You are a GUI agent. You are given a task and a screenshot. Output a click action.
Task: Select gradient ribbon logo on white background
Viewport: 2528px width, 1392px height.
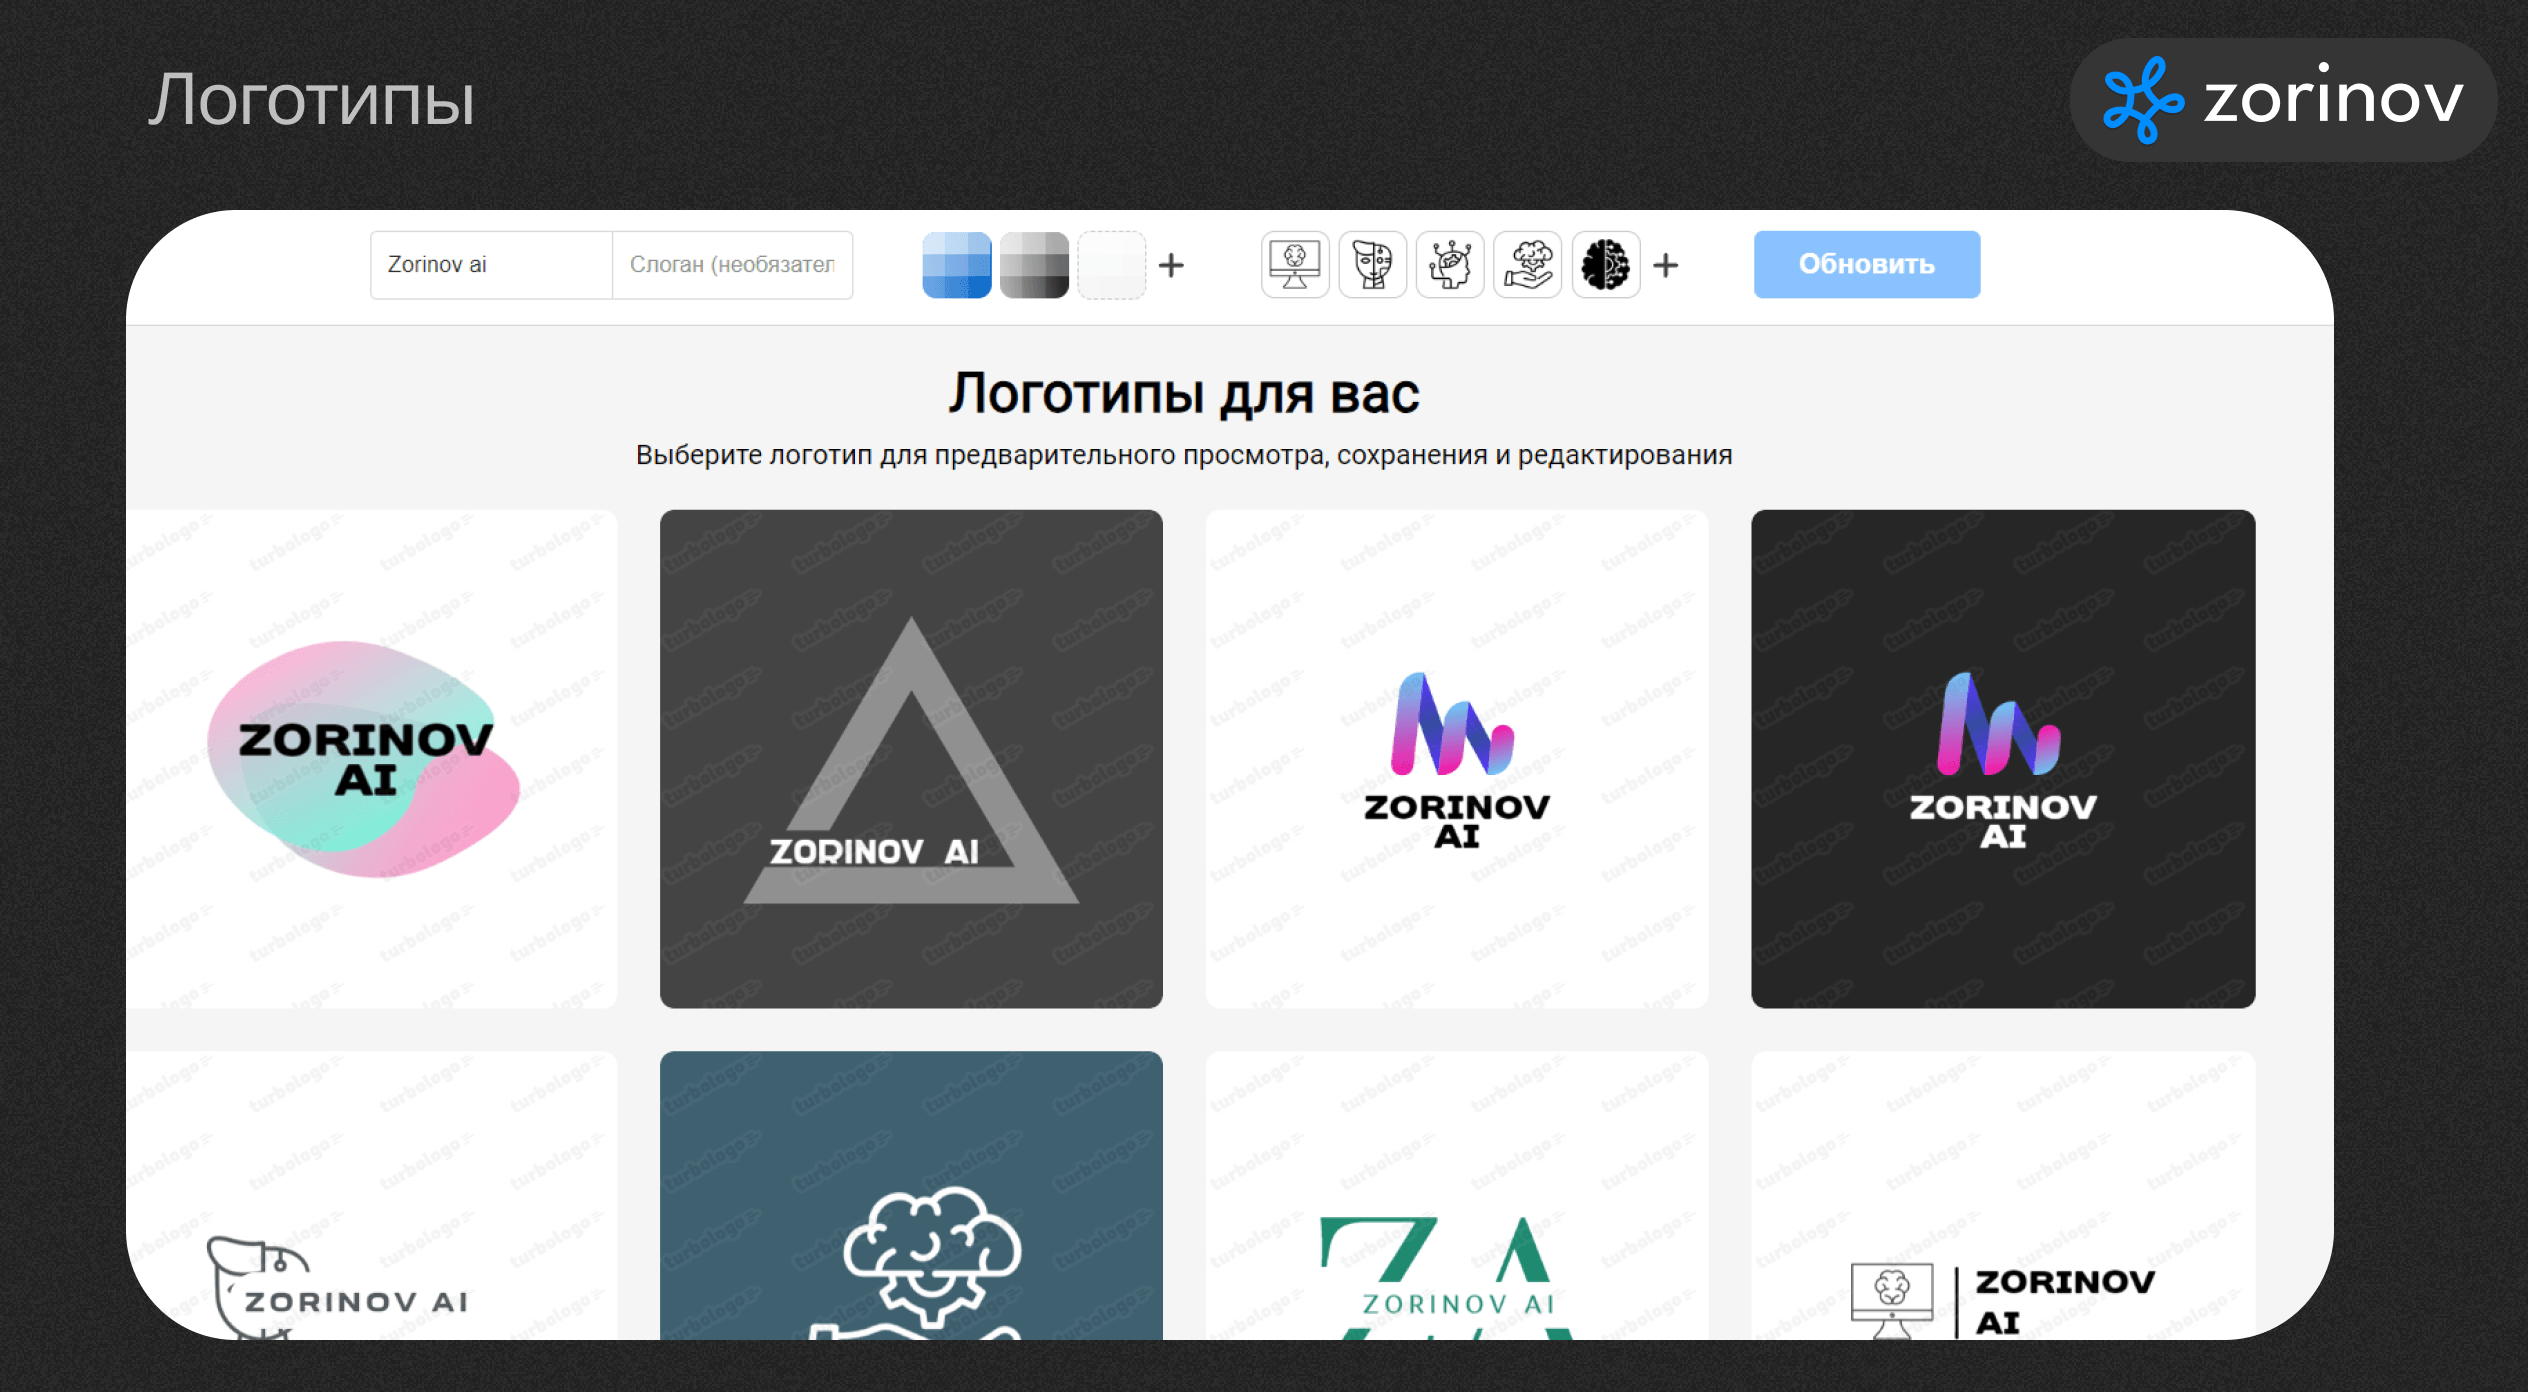pyautogui.click(x=1457, y=758)
